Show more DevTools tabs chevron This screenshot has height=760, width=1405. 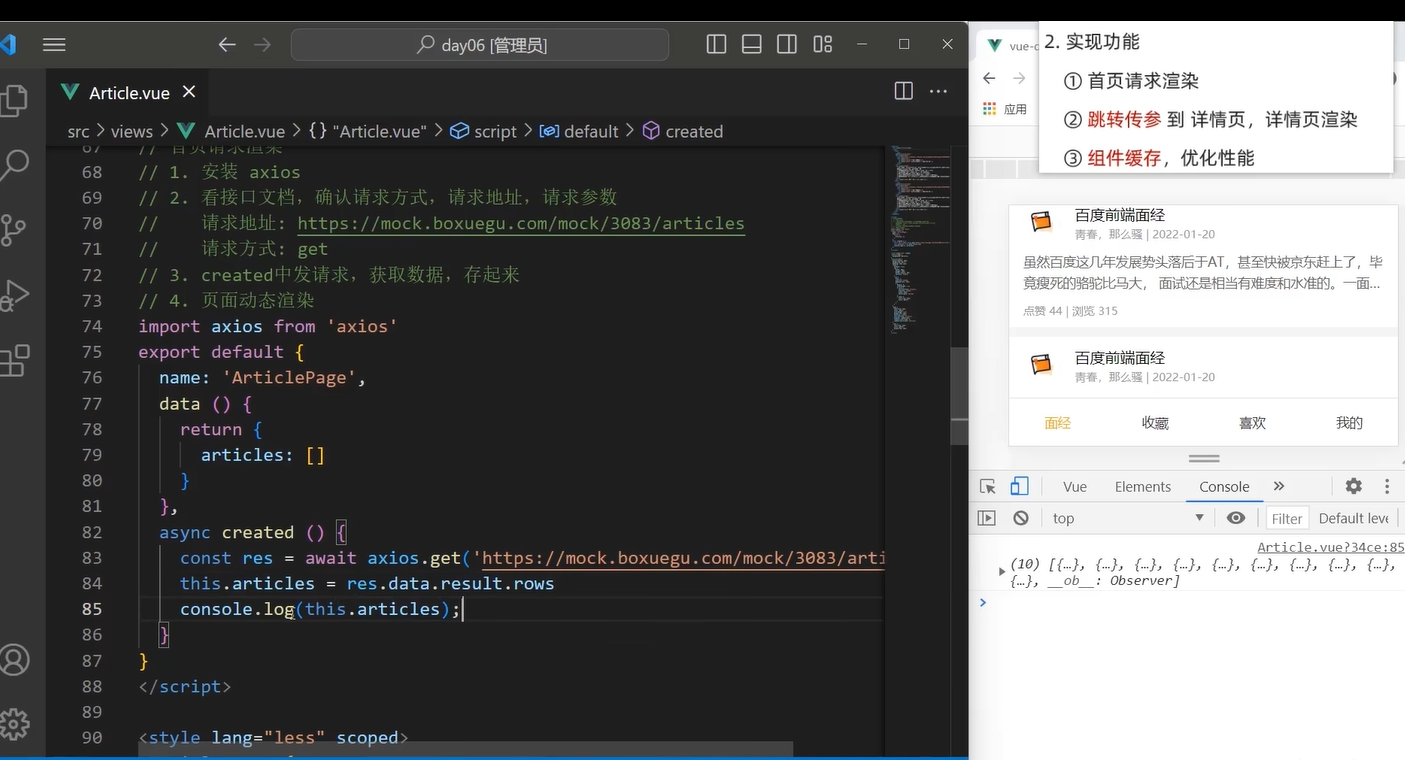1279,486
